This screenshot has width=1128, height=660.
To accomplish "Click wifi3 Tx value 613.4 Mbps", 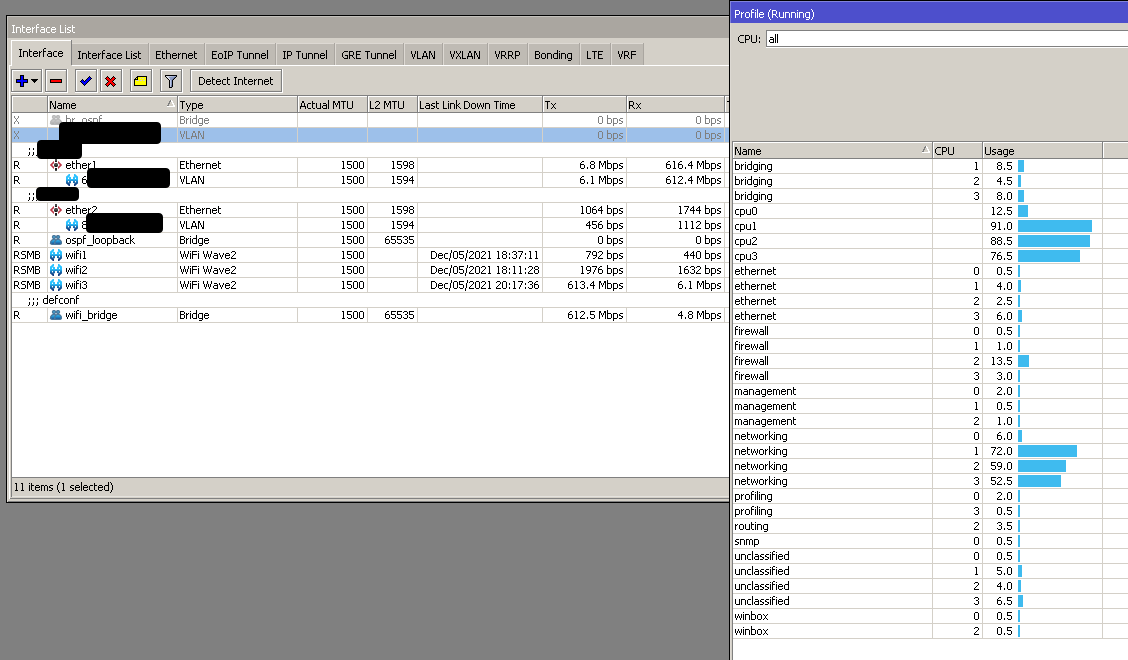I will (595, 285).
